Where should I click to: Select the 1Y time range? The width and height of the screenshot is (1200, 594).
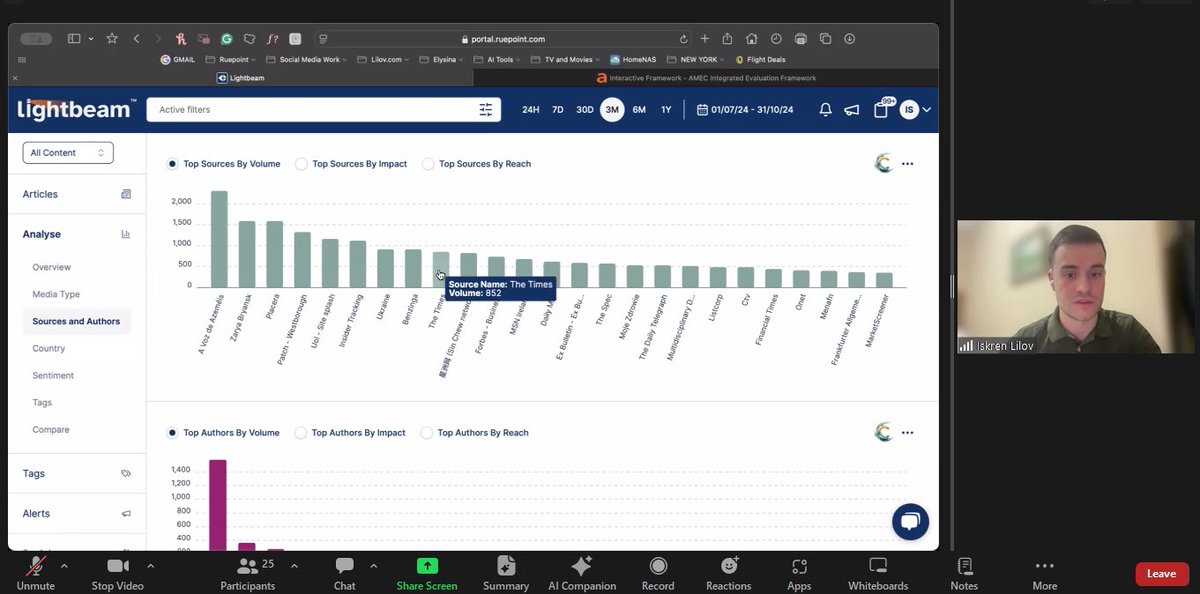tap(666, 110)
